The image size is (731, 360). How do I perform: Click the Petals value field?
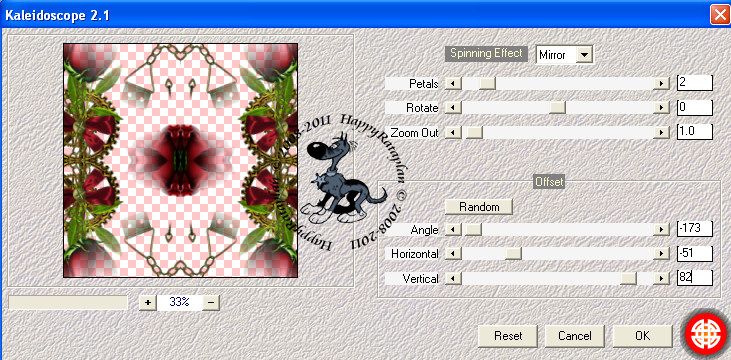click(x=695, y=83)
